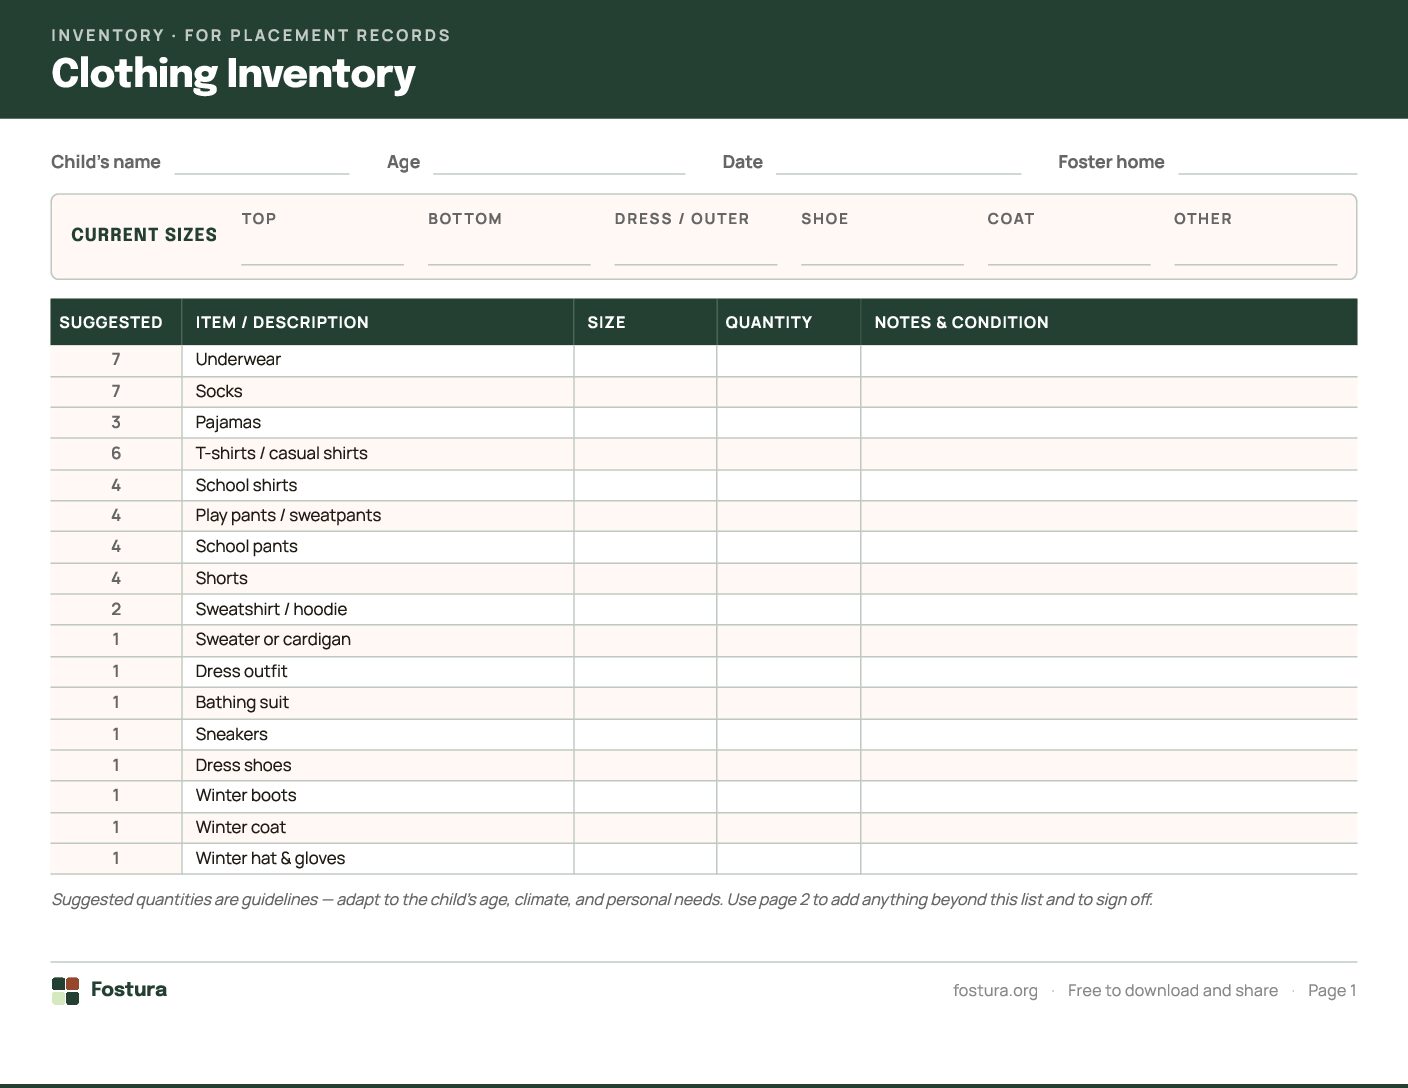Select the 'Shorts' row item
The image size is (1408, 1088).
pos(221,578)
